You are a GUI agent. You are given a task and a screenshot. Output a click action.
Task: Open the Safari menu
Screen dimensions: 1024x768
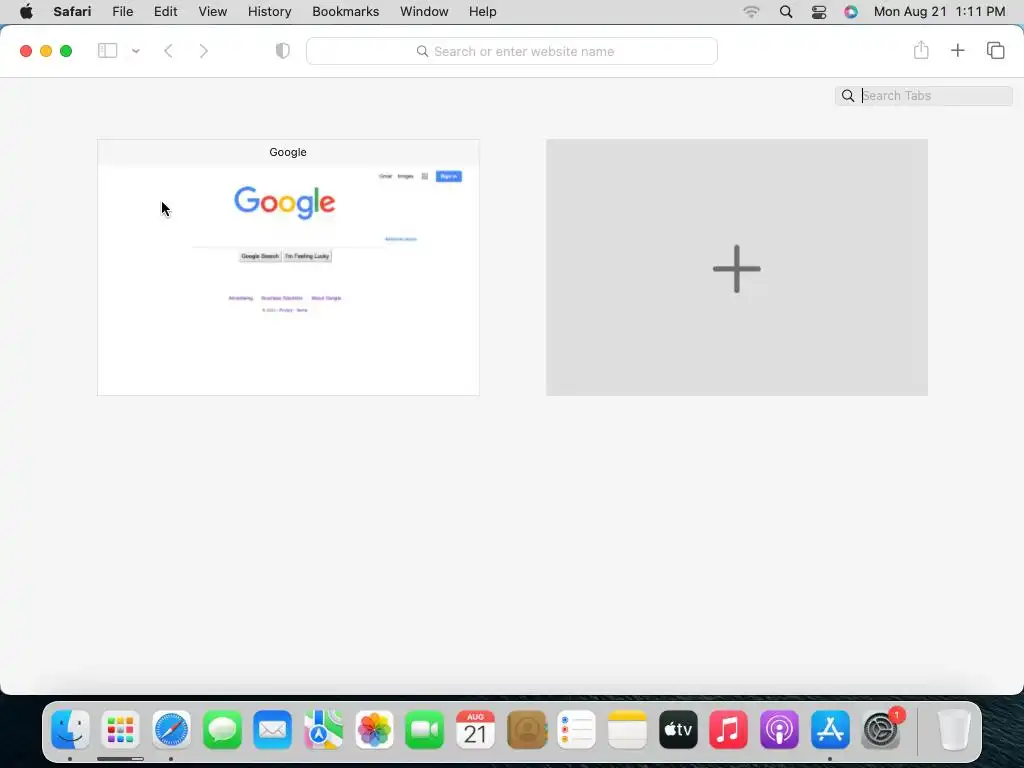click(x=72, y=11)
